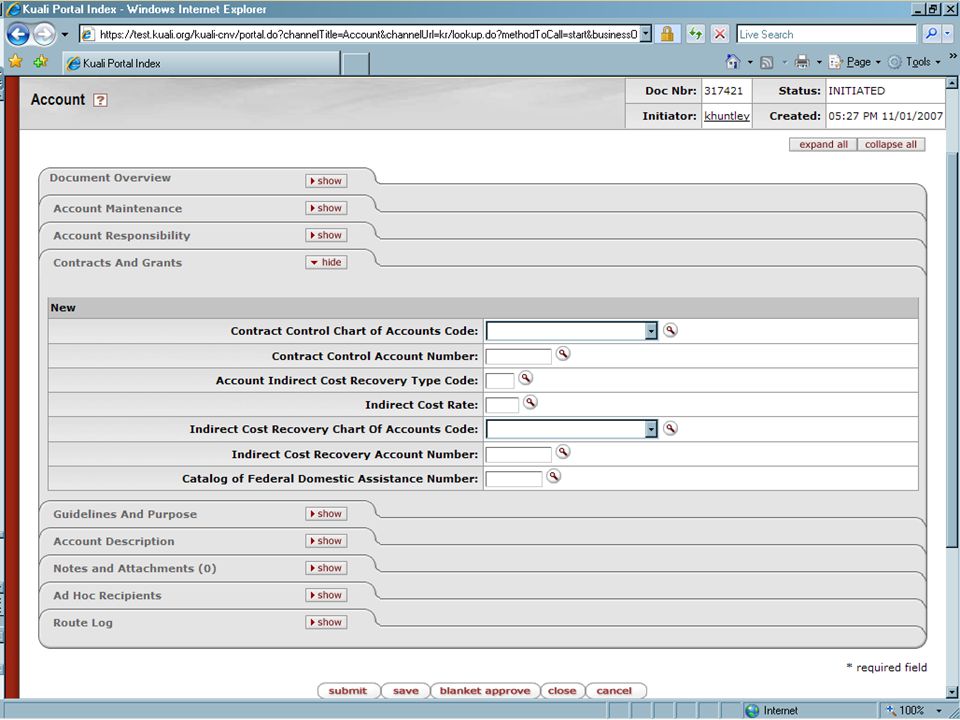The width and height of the screenshot is (960, 720).
Task: Open the khuntley initiator link
Action: 727,116
